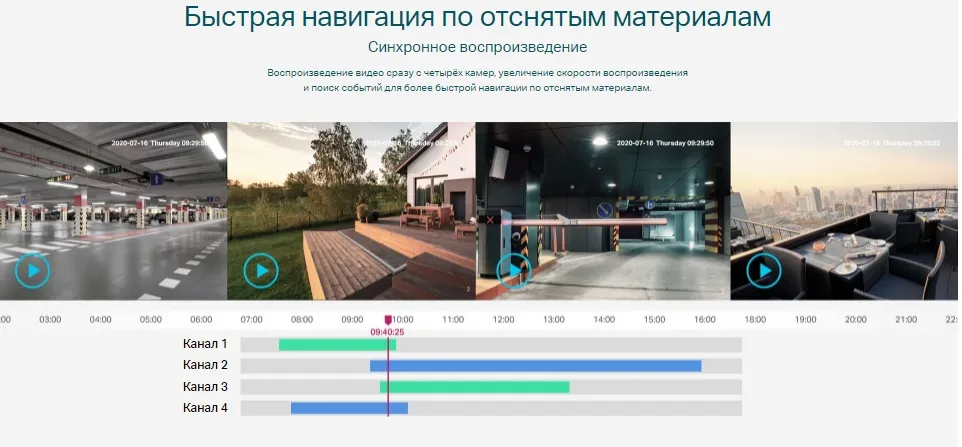Play the backyard wooden deck video
962x447 pixels.
(x=261, y=271)
